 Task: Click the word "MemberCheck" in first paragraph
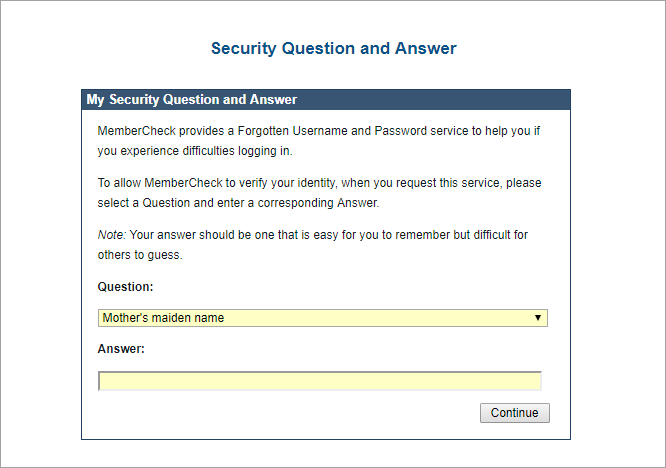[136, 131]
